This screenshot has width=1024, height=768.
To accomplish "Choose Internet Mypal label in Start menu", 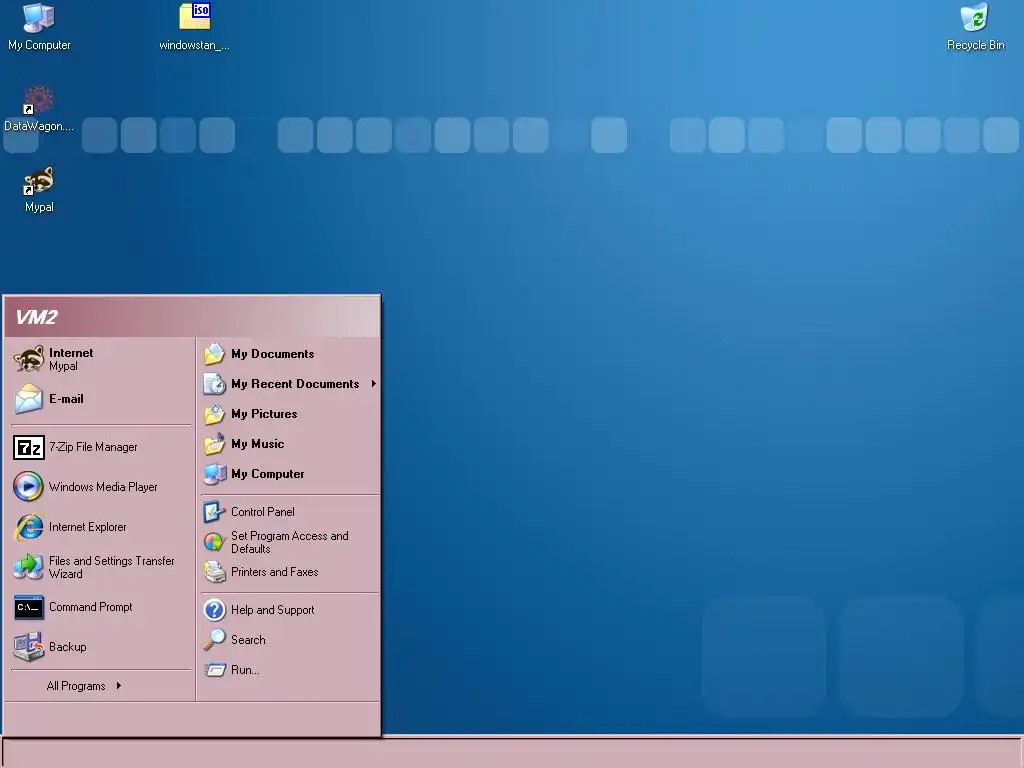I will [x=71, y=359].
